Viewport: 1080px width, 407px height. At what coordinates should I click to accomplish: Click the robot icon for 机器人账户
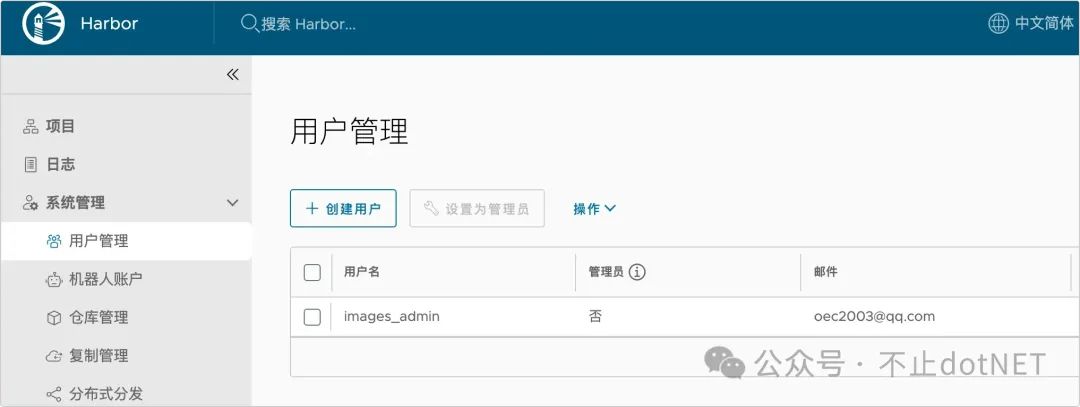tap(54, 279)
